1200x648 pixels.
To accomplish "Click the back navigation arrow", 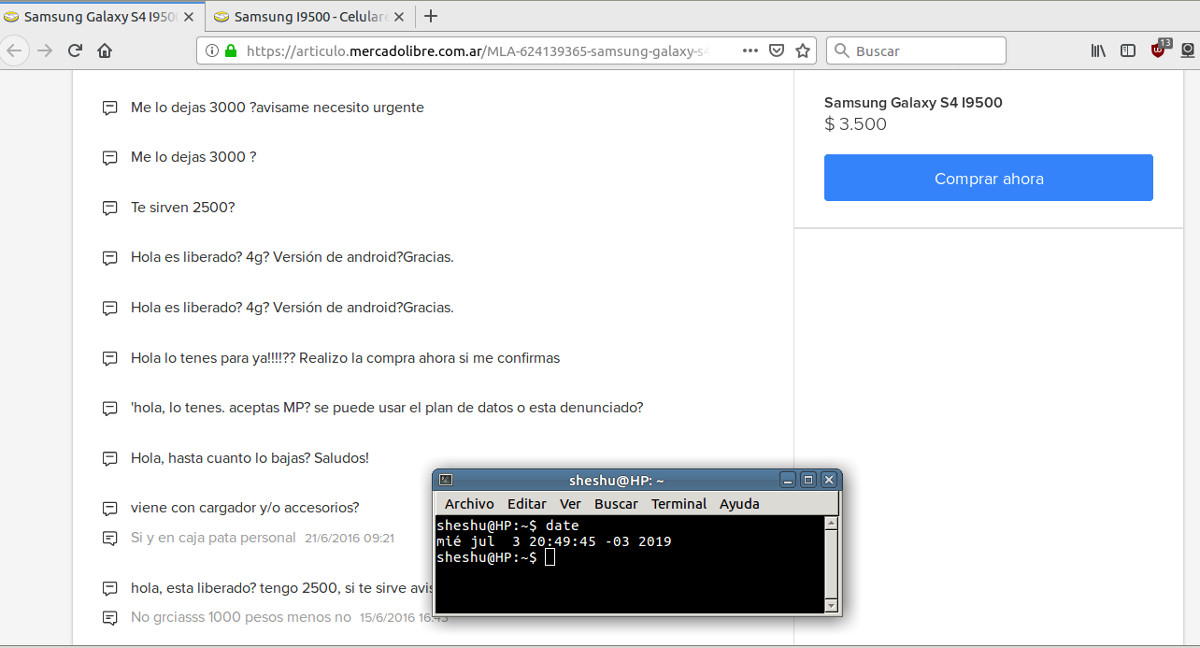I will click(x=15, y=51).
